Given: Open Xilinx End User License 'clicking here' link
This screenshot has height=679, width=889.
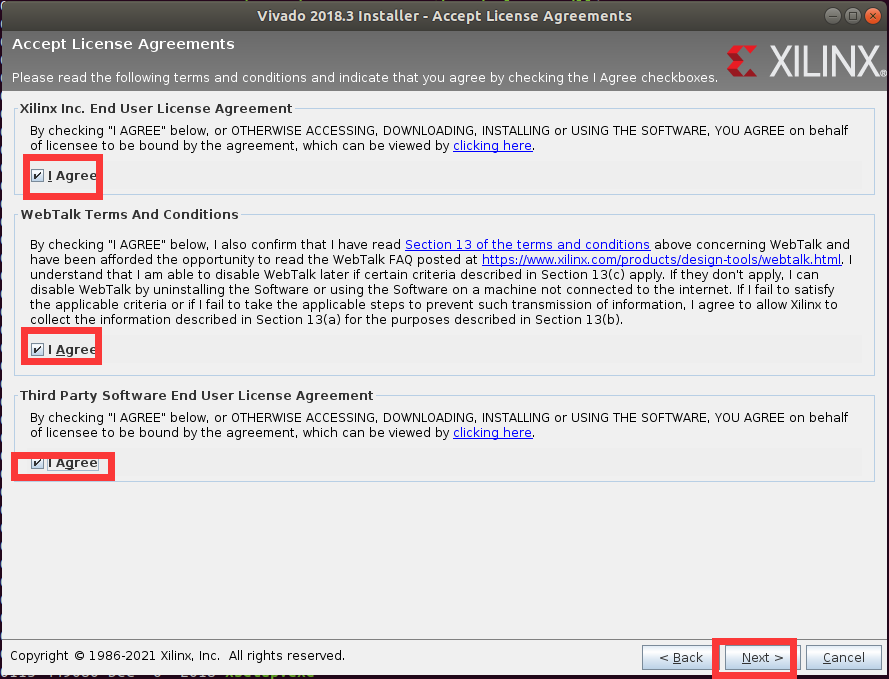Looking at the screenshot, I should 492,146.
